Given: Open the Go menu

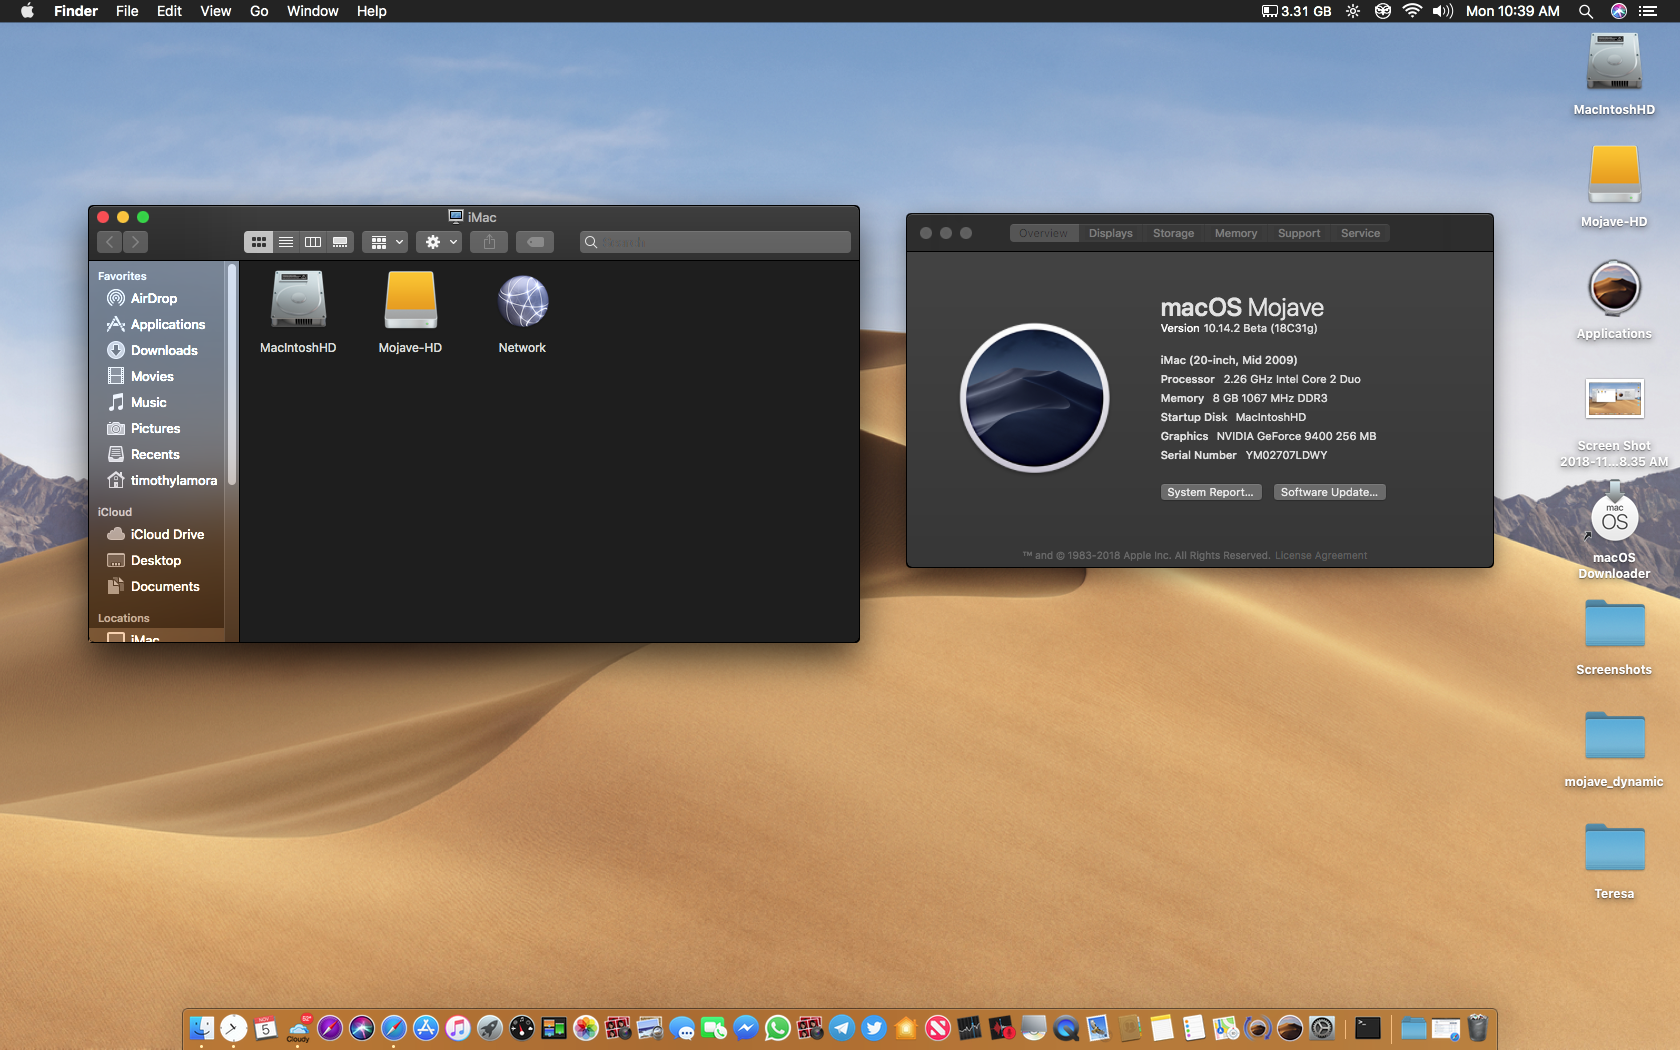Looking at the screenshot, I should pos(259,11).
